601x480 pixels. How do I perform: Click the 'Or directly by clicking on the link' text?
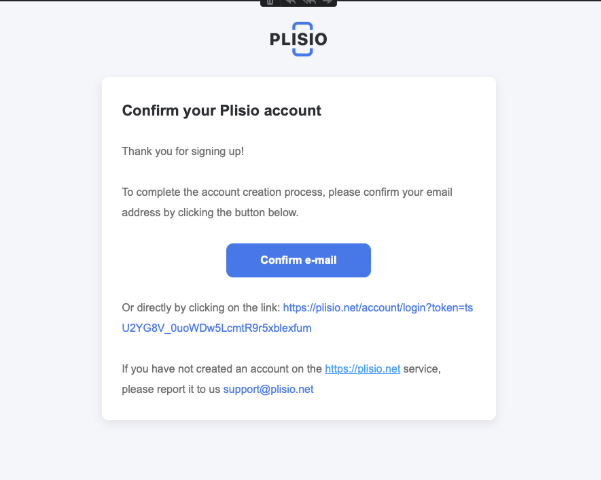click(x=201, y=307)
